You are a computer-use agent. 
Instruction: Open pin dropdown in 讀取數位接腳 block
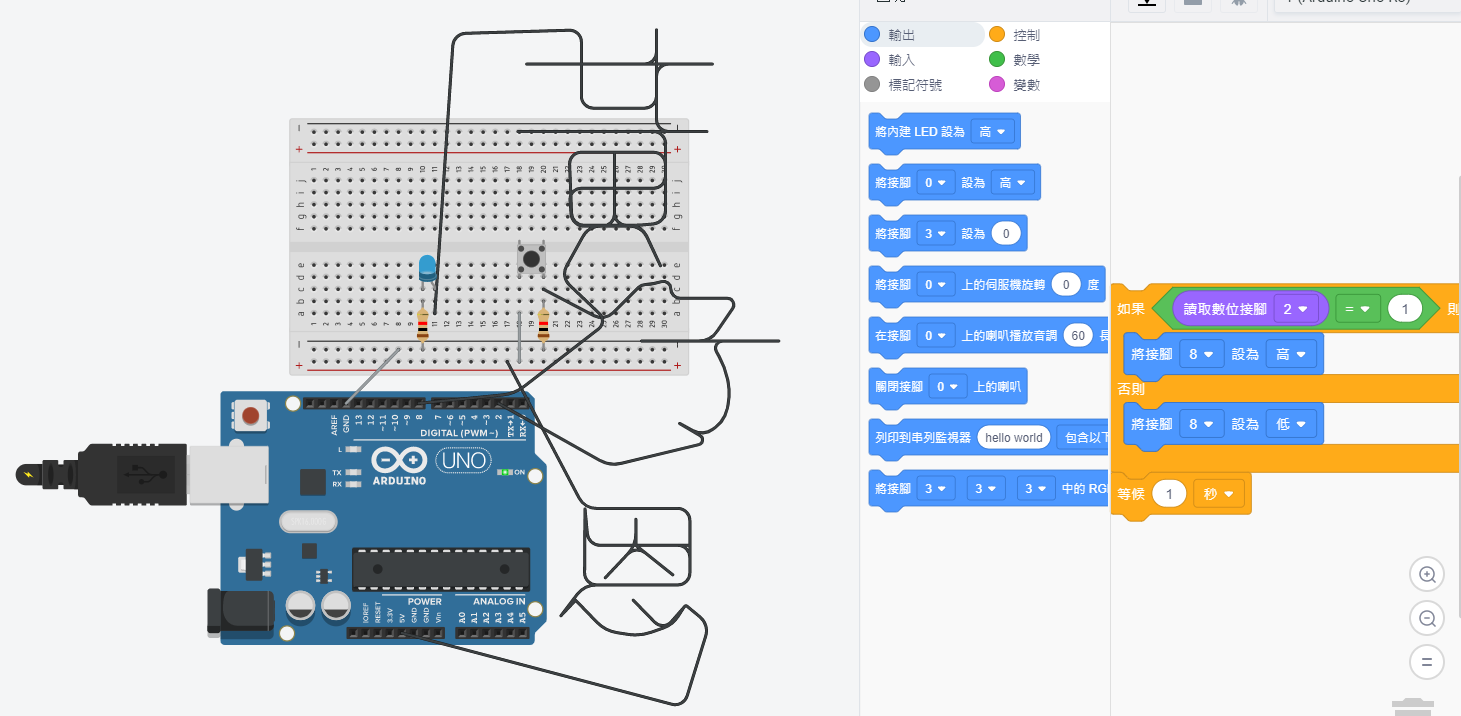(x=1295, y=310)
